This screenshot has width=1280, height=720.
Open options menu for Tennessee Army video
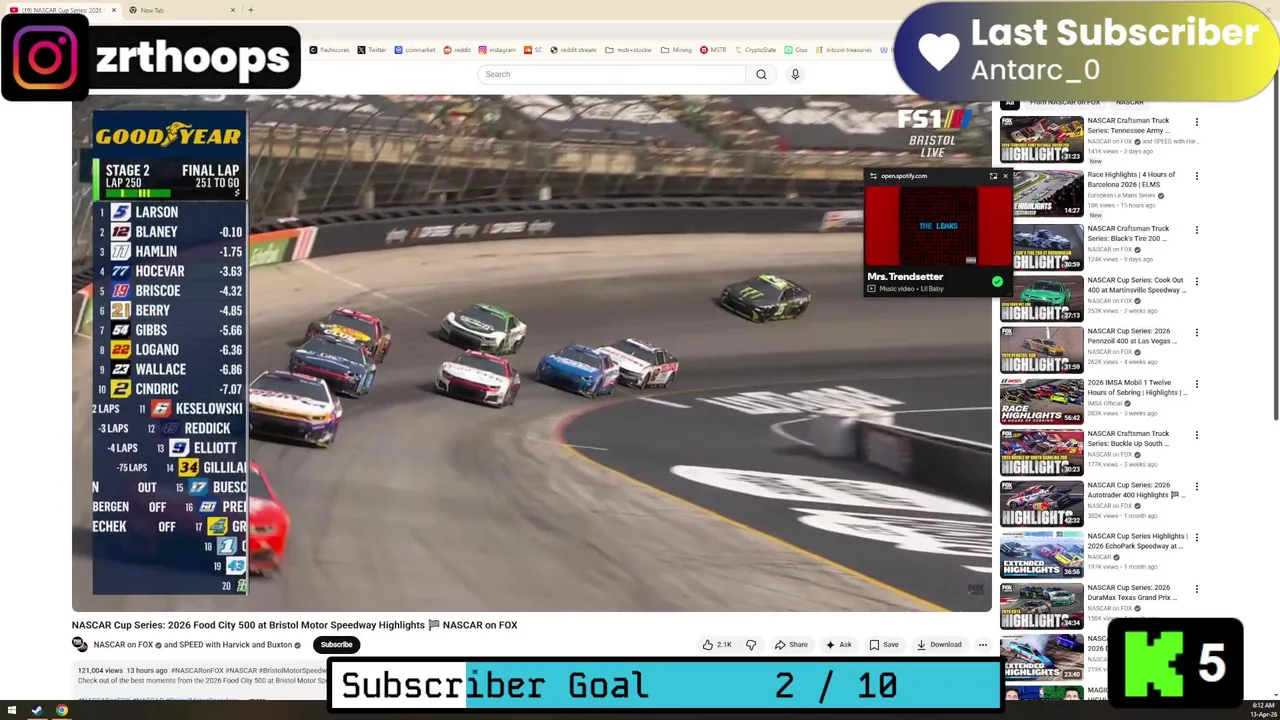coord(1196,122)
